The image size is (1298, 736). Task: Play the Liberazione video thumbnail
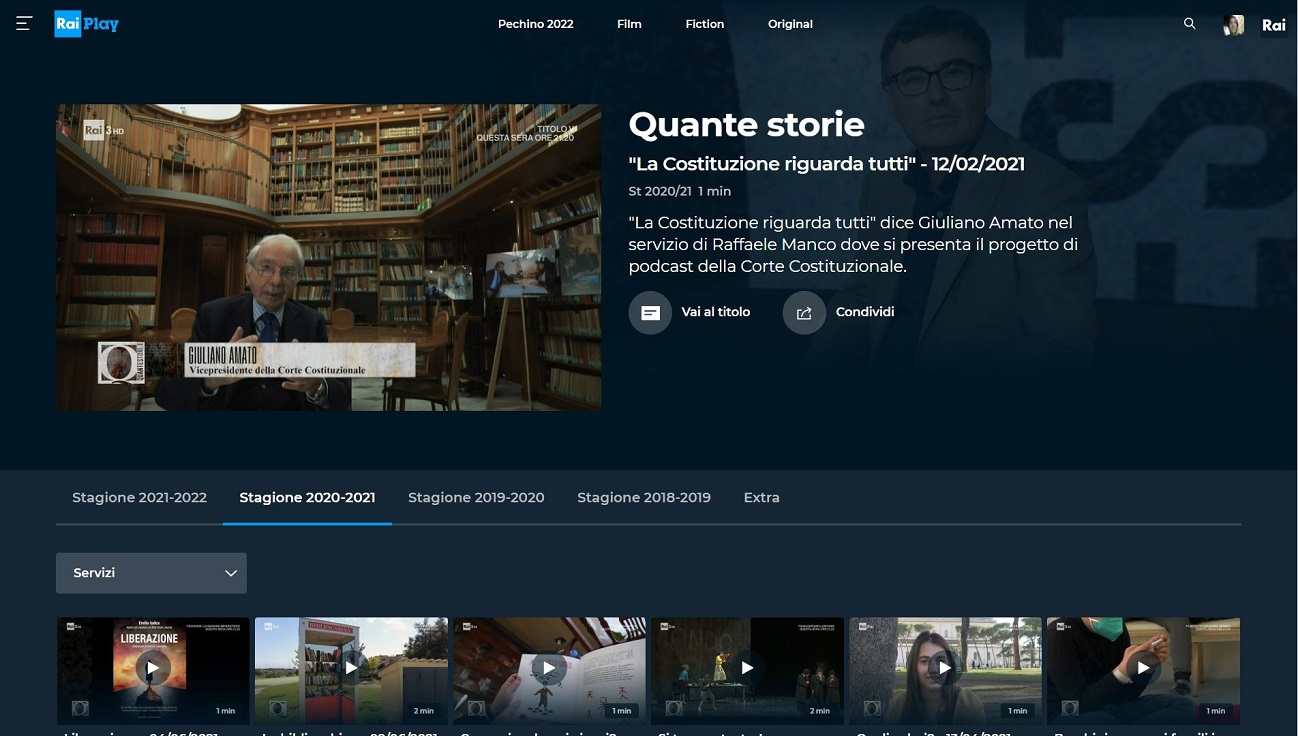(152, 668)
